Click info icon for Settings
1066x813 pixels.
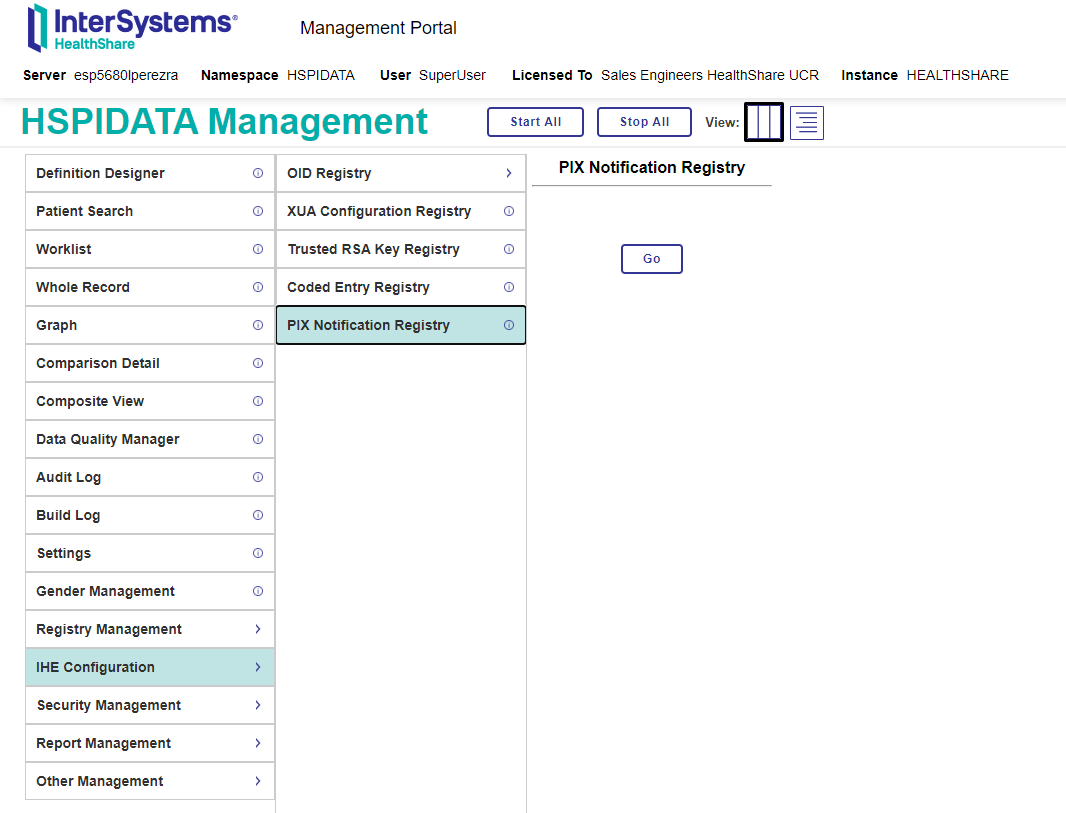tap(258, 554)
